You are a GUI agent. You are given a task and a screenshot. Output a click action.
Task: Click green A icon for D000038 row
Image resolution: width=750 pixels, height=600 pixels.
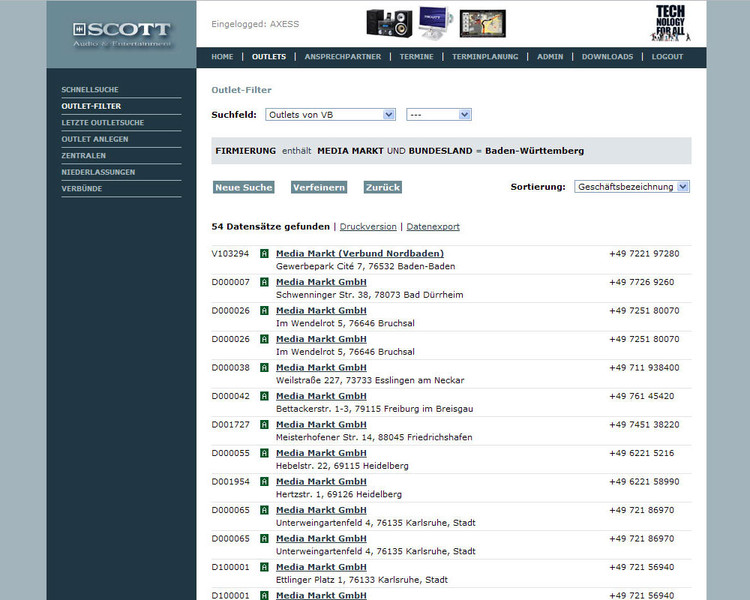tap(264, 367)
